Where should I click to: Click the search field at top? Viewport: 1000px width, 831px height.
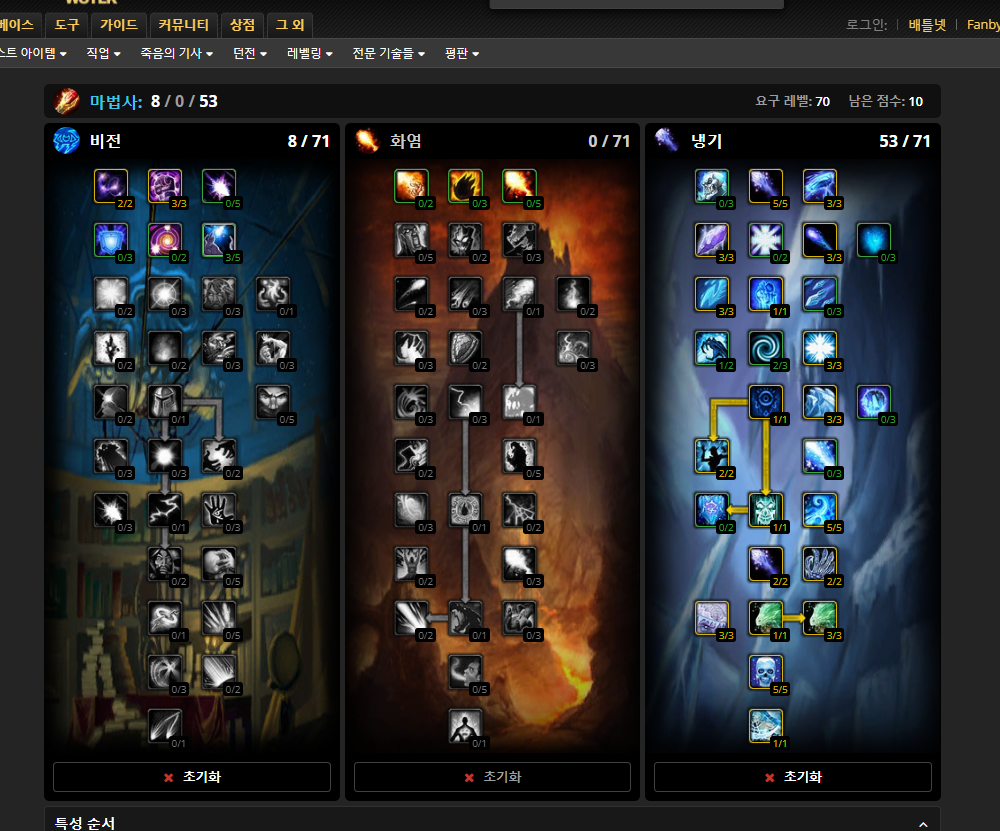click(x=636, y=4)
